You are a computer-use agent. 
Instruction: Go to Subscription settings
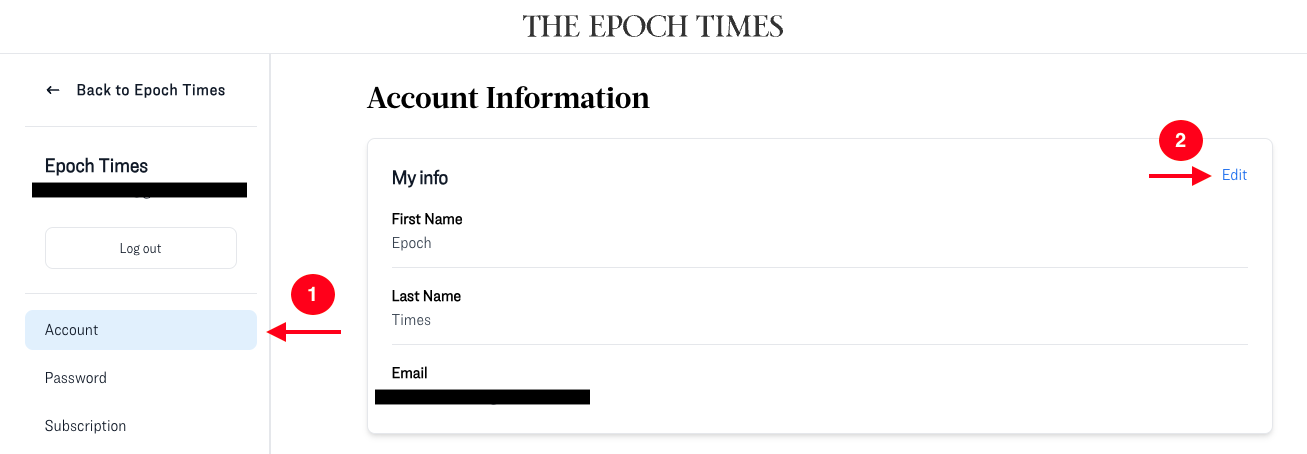86,426
